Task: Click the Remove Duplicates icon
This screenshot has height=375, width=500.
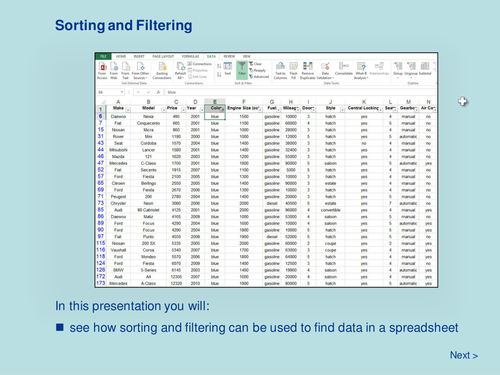Action: coord(308,71)
